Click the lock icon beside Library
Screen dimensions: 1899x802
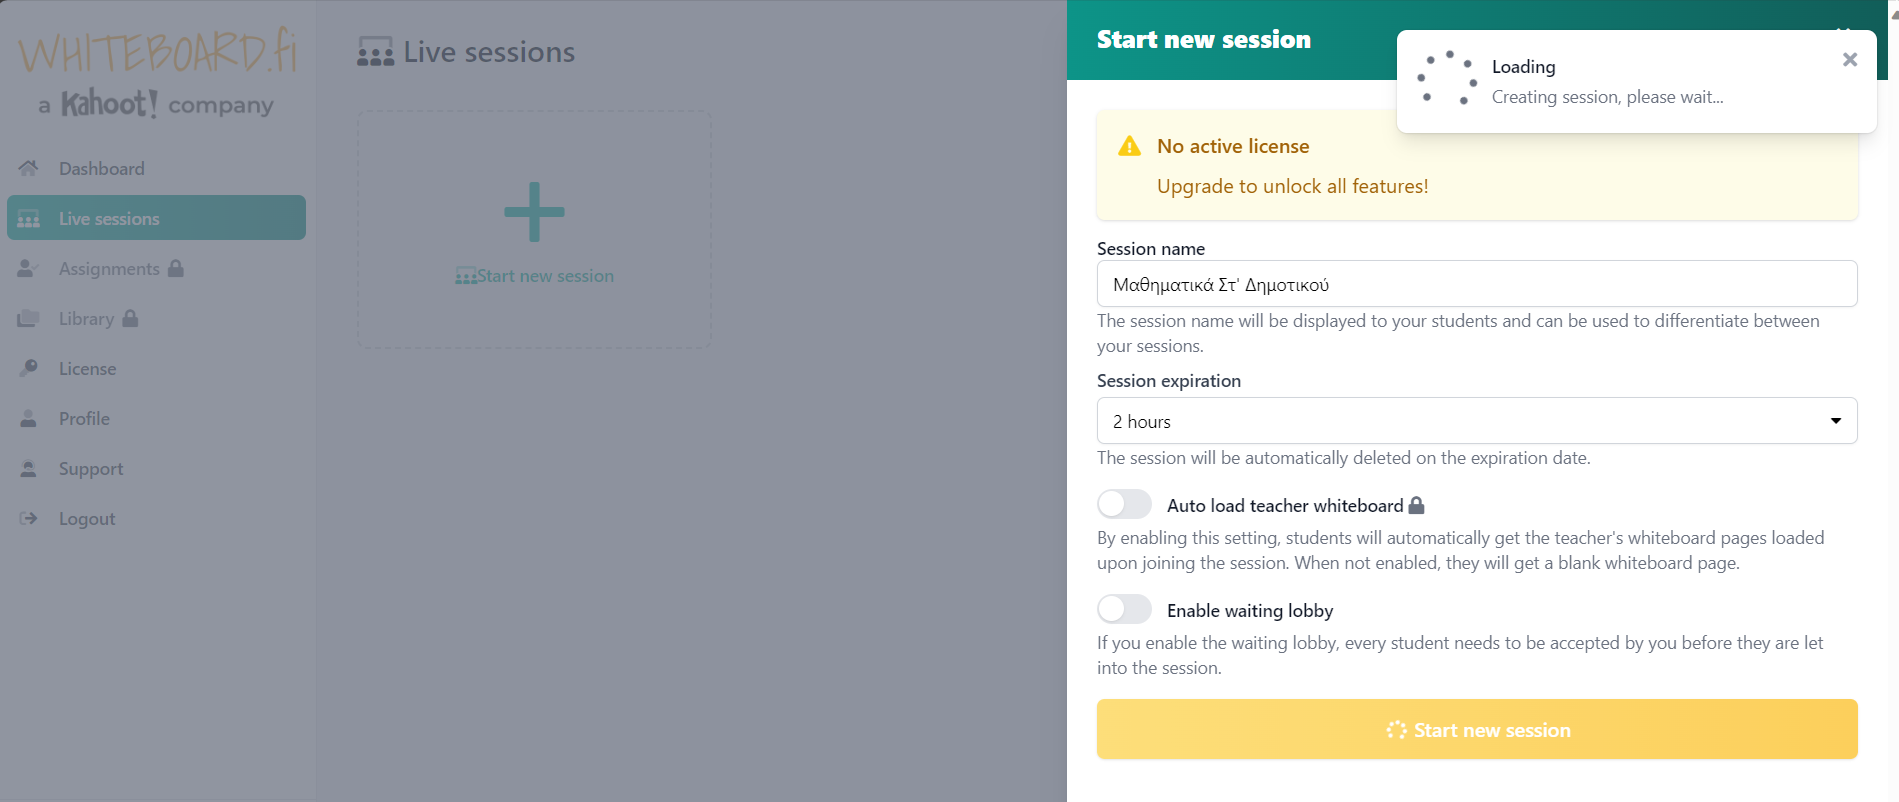[x=130, y=318]
